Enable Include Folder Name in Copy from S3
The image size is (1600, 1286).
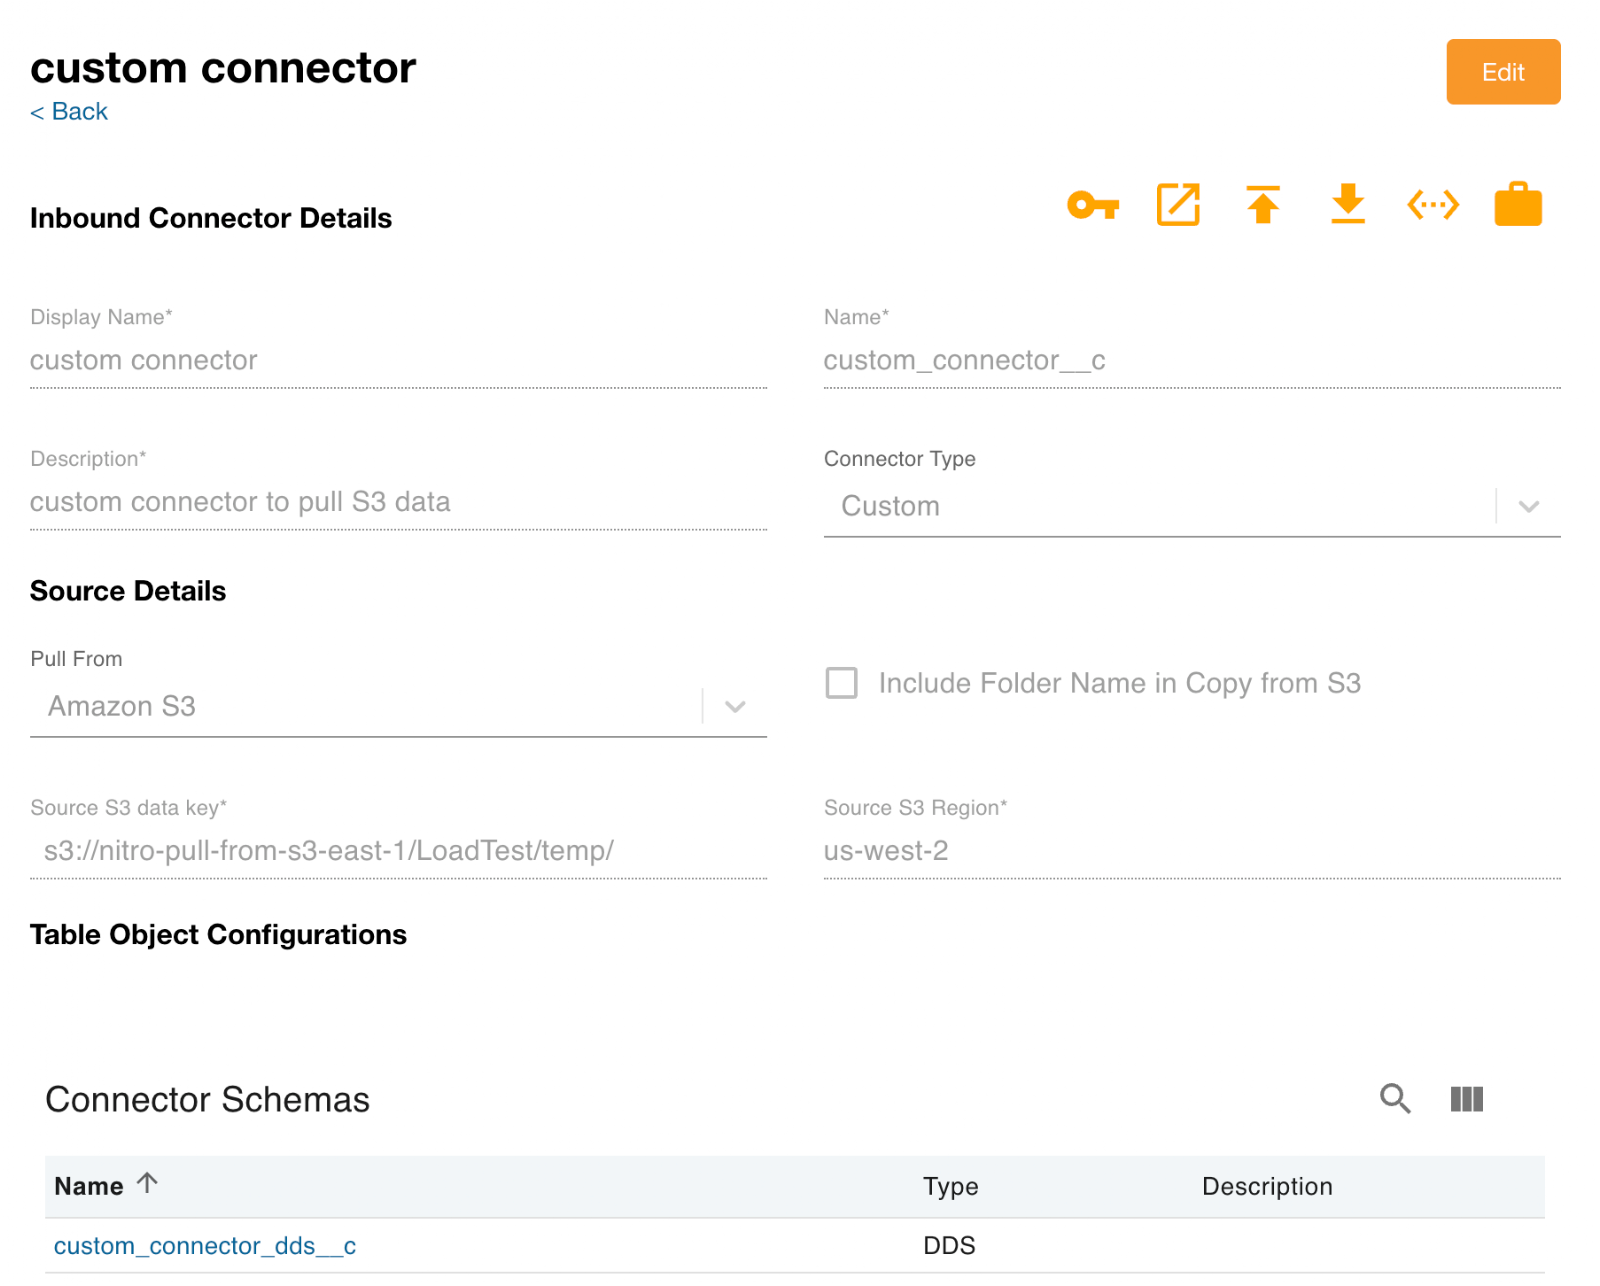coord(841,683)
